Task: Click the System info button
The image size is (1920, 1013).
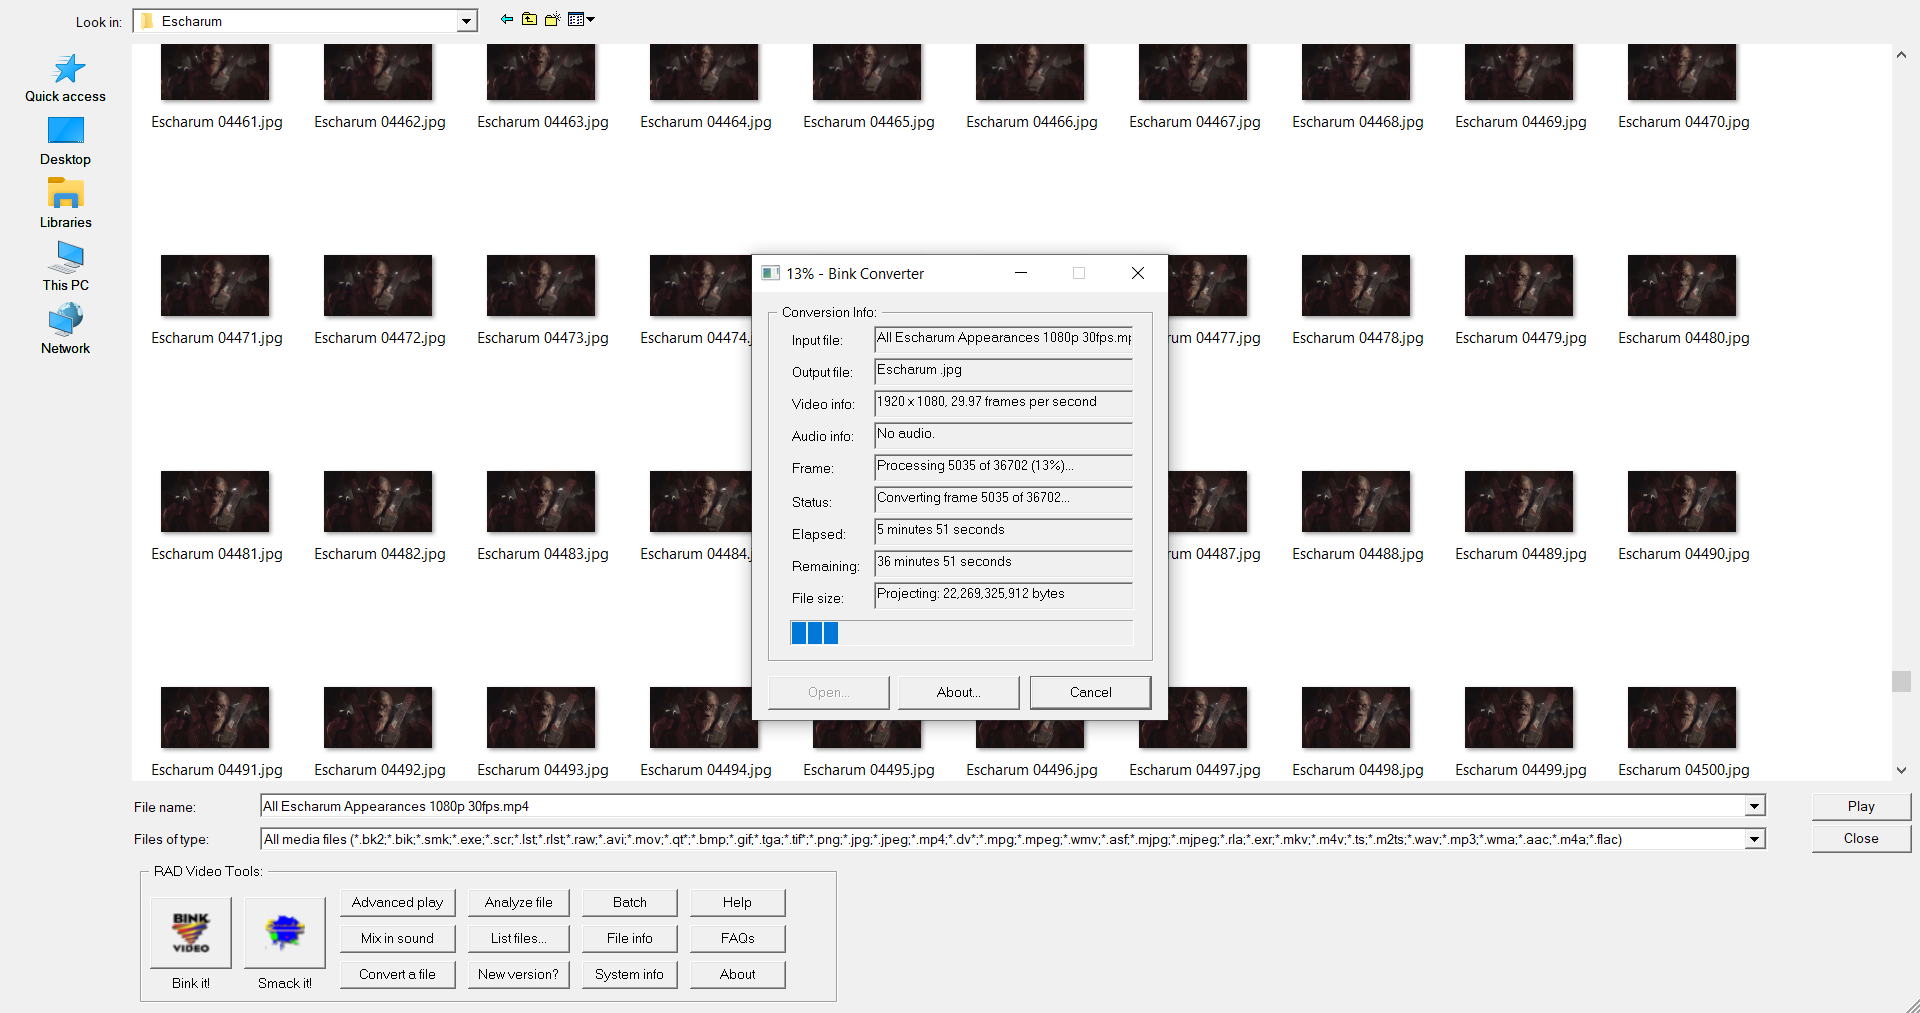Action: 629,974
